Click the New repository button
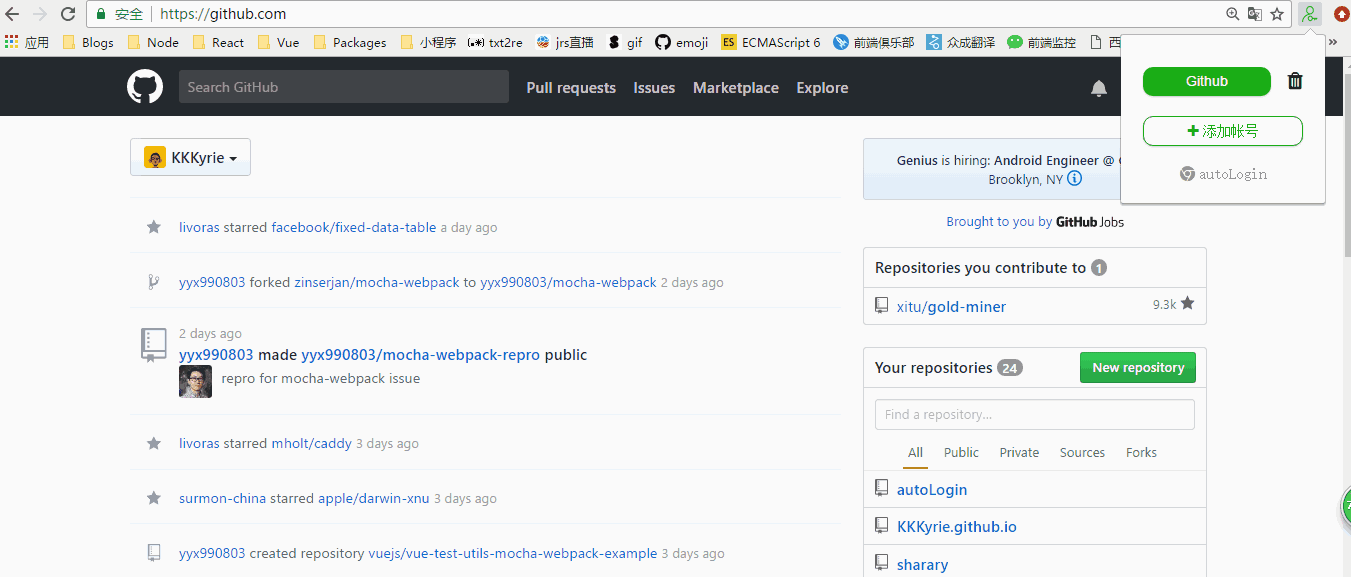Image resolution: width=1351 pixels, height=577 pixels. [x=1138, y=368]
